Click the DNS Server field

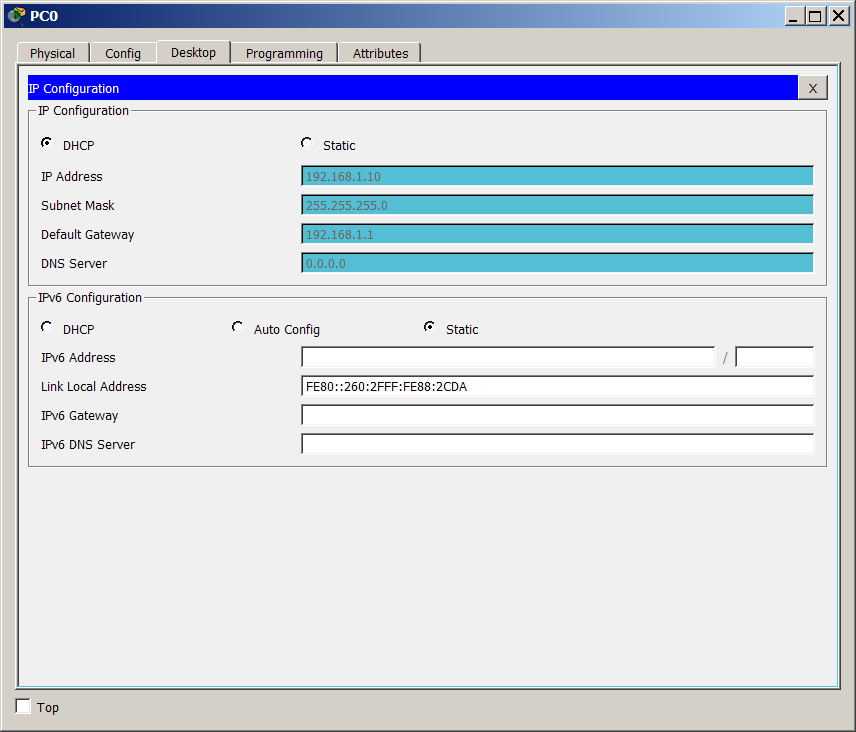click(x=557, y=263)
